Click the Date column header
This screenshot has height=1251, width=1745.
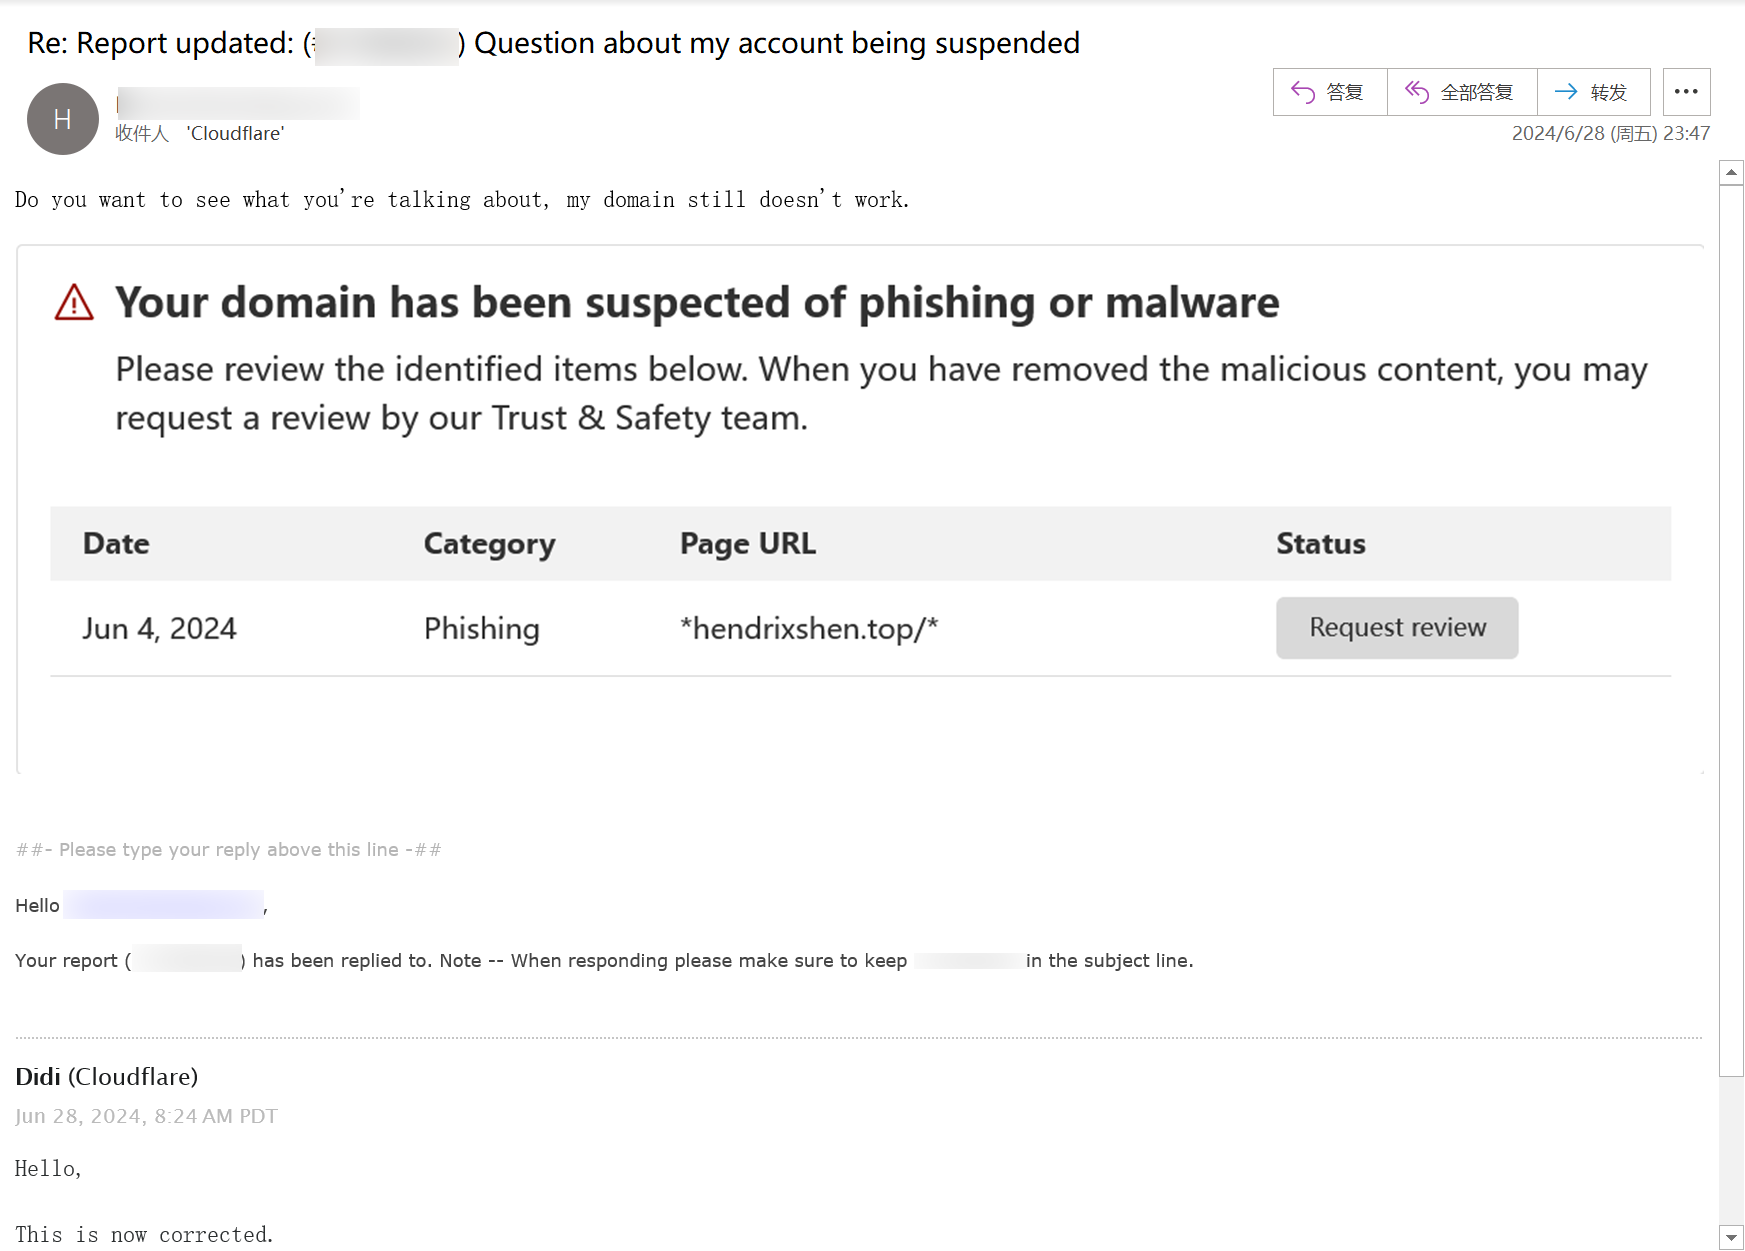(x=116, y=544)
